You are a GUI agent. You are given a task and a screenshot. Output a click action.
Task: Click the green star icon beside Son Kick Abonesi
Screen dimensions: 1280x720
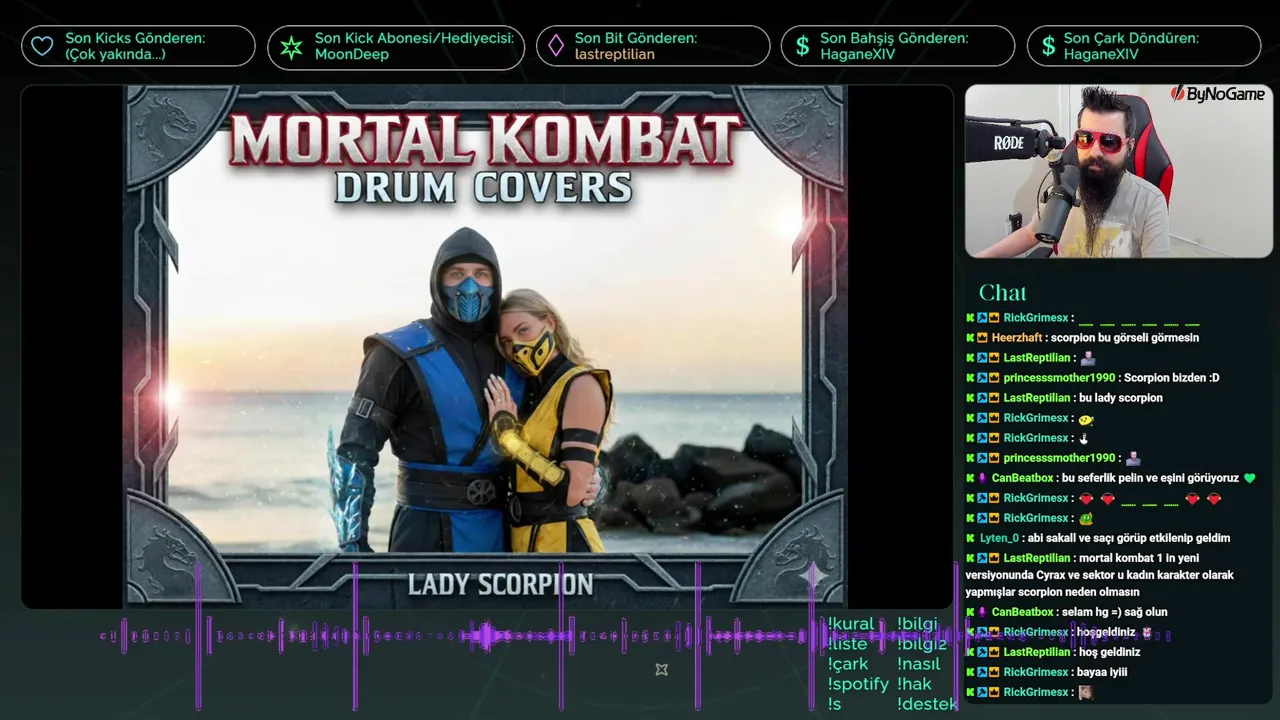tap(291, 47)
